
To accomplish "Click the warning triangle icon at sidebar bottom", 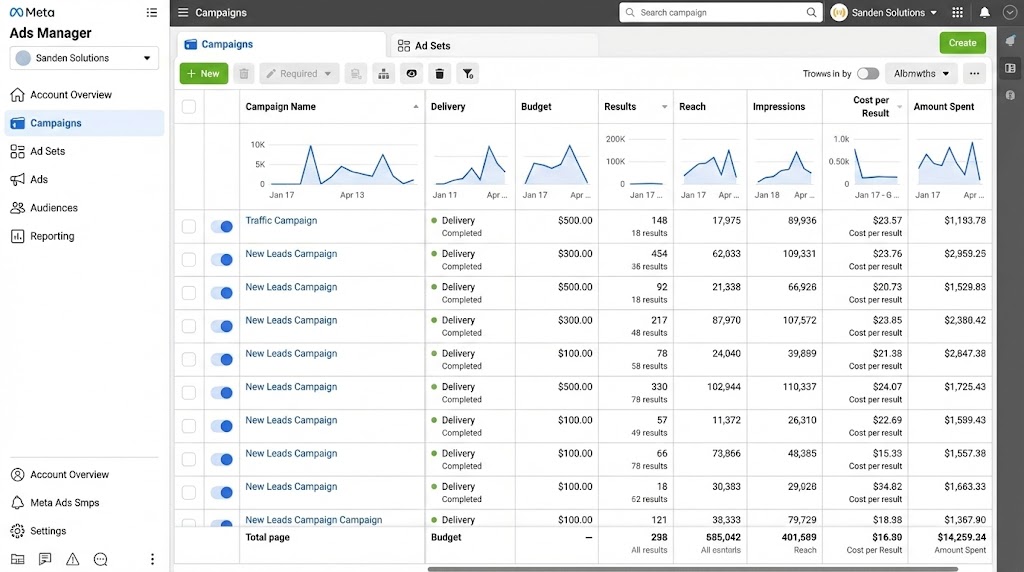I will (x=72, y=559).
